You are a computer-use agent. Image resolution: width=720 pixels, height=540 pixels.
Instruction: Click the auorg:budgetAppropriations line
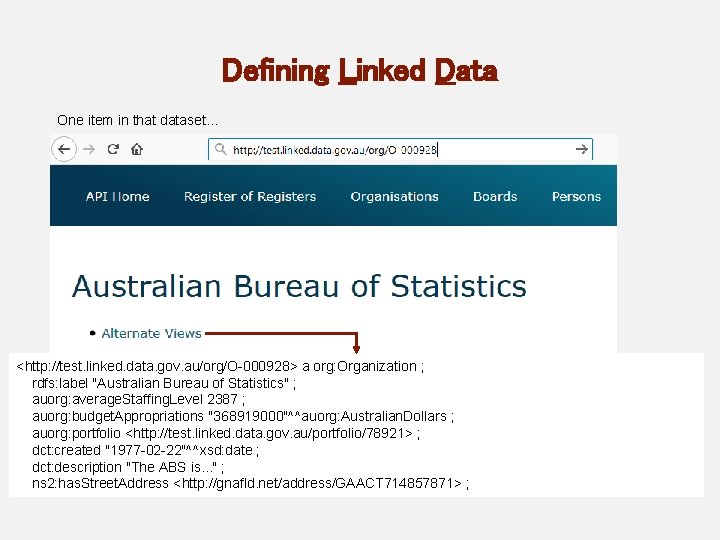point(243,416)
